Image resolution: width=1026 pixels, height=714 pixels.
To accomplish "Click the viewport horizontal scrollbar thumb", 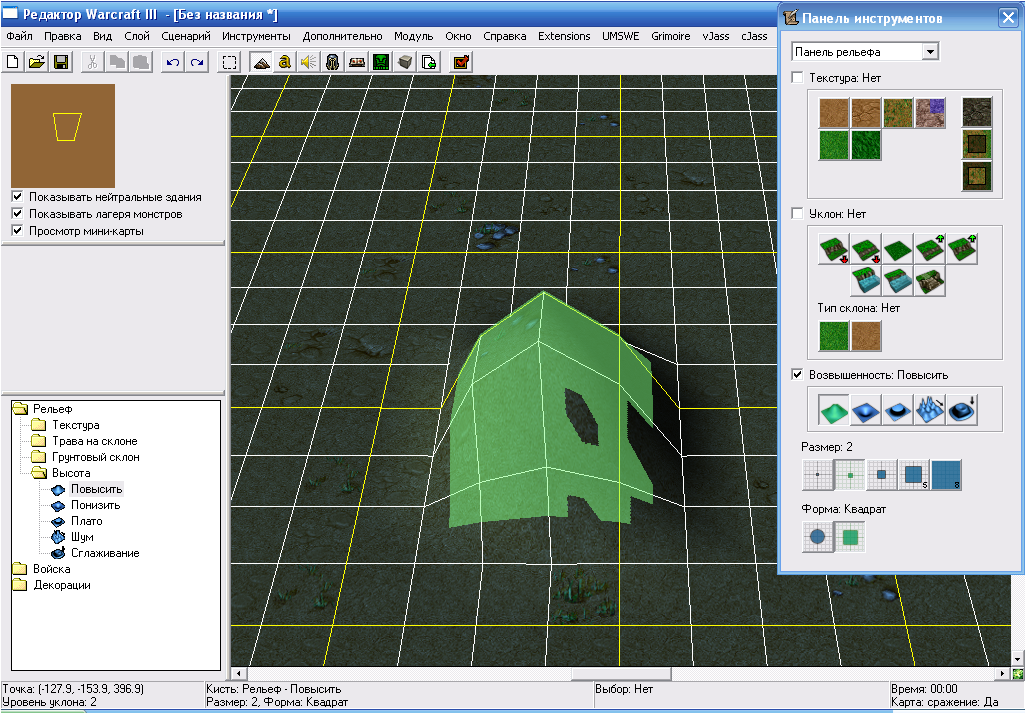I will (622, 673).
